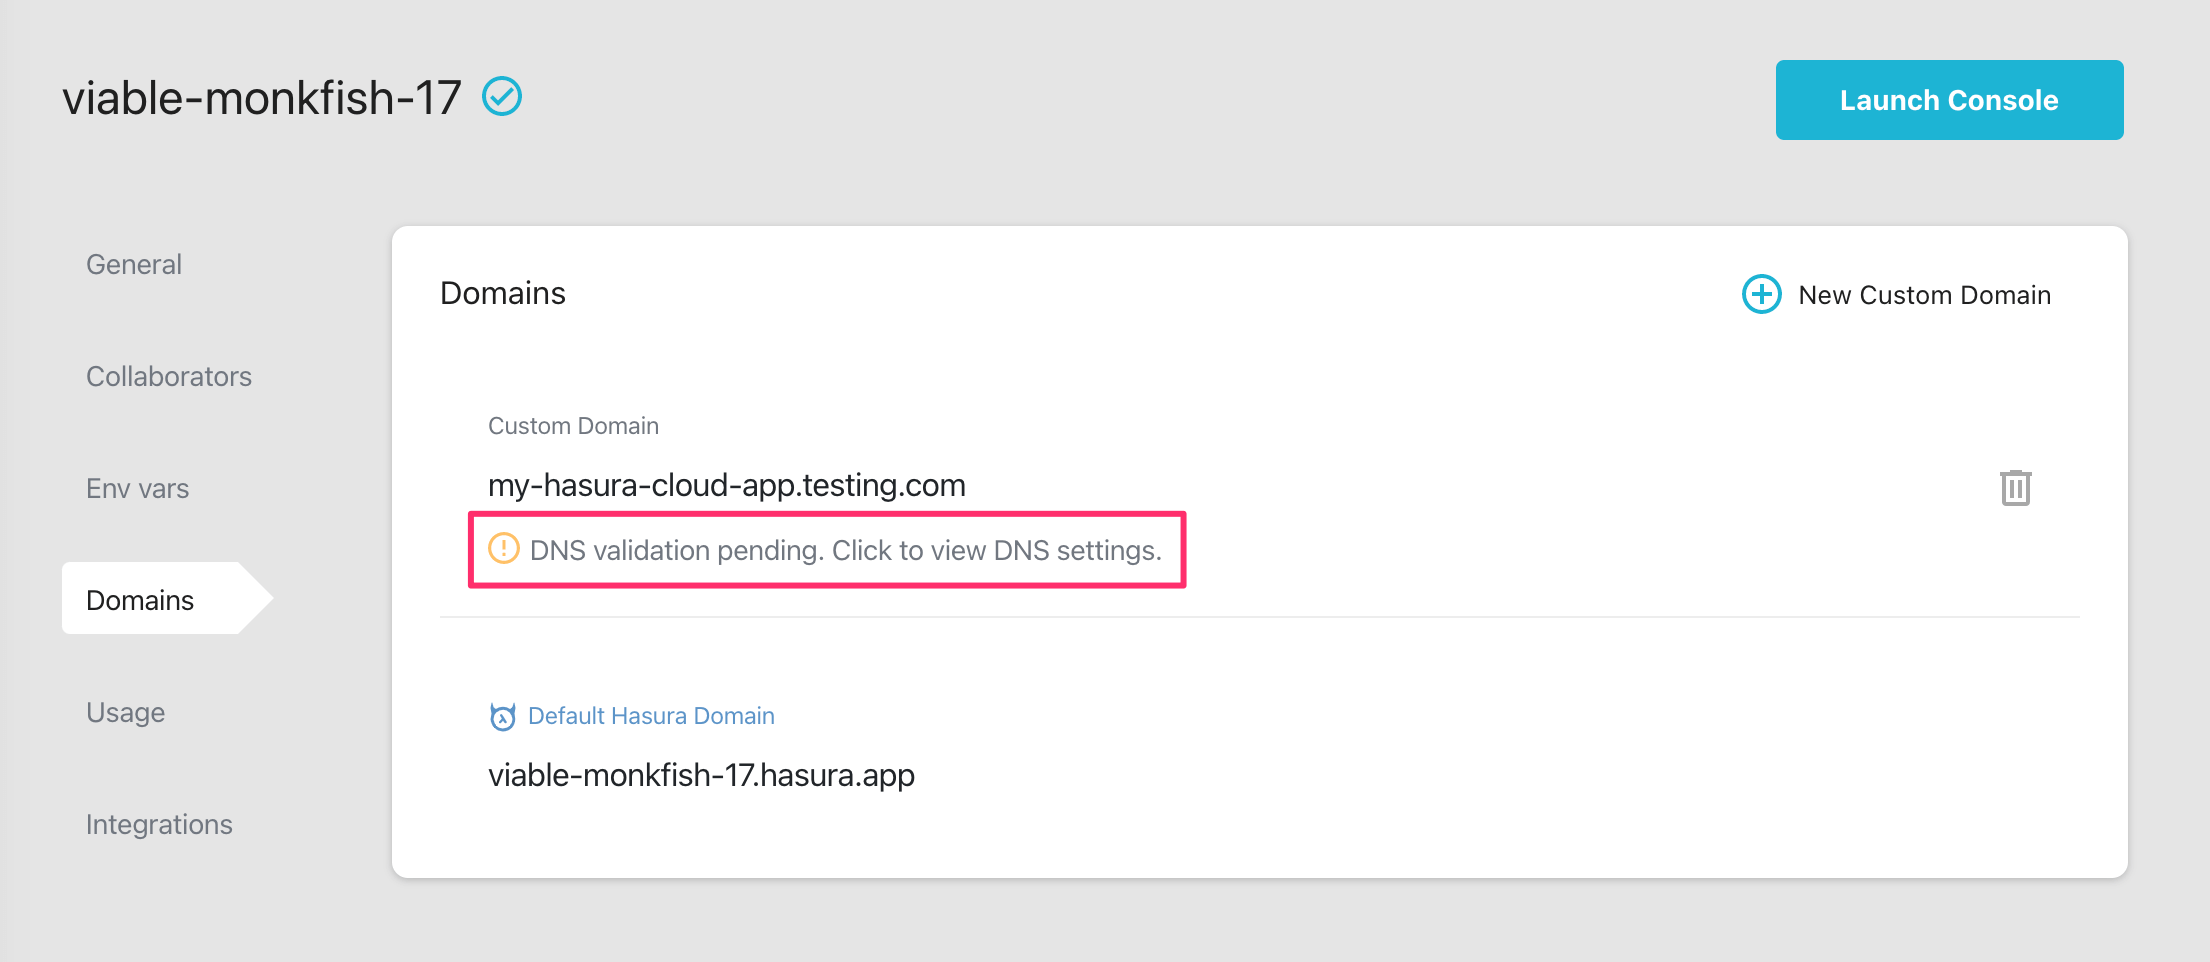Open the Collaborators section
The image size is (2210, 962).
[x=169, y=376]
